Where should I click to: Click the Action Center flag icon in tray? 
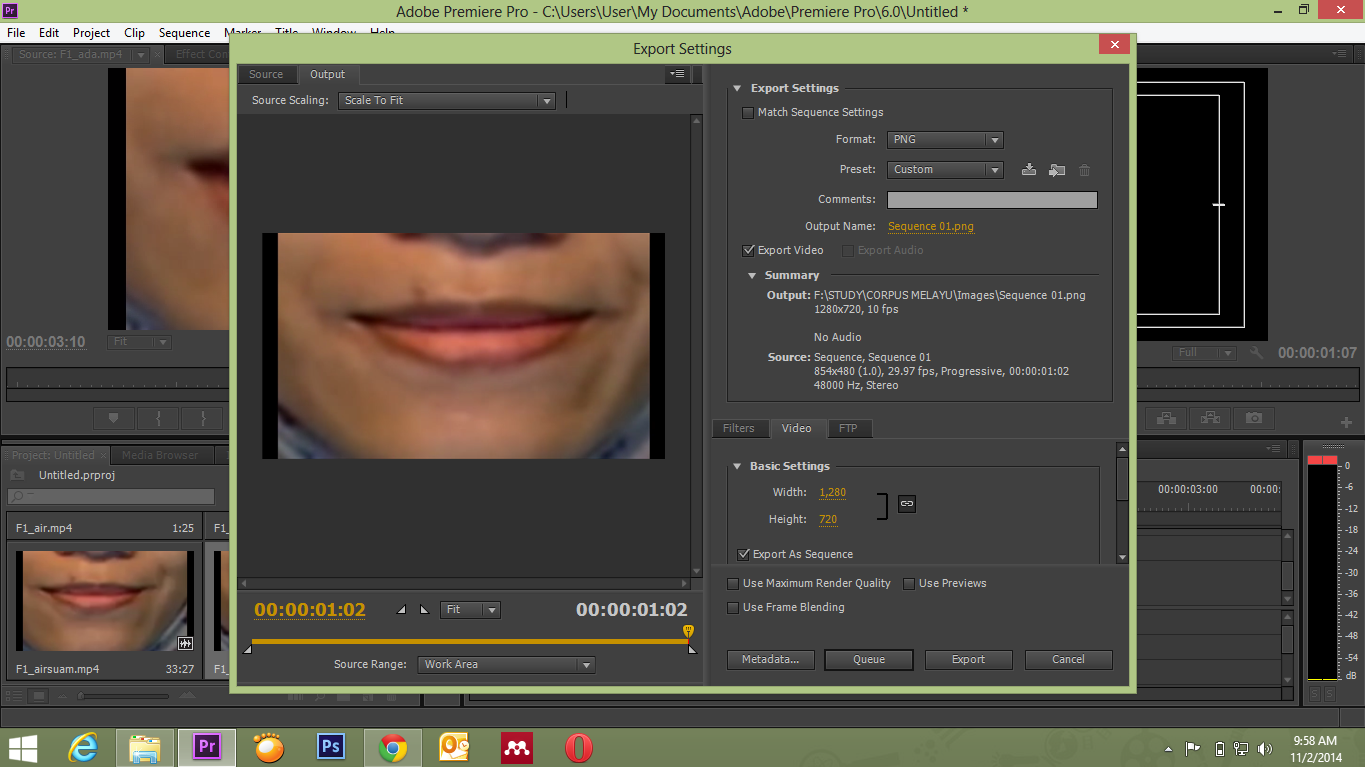click(x=1193, y=748)
